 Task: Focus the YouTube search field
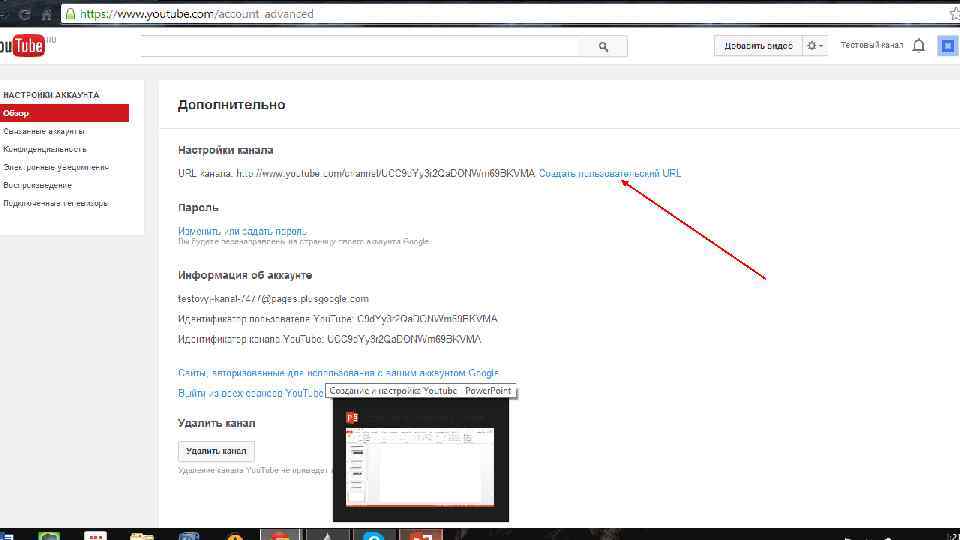click(x=360, y=47)
